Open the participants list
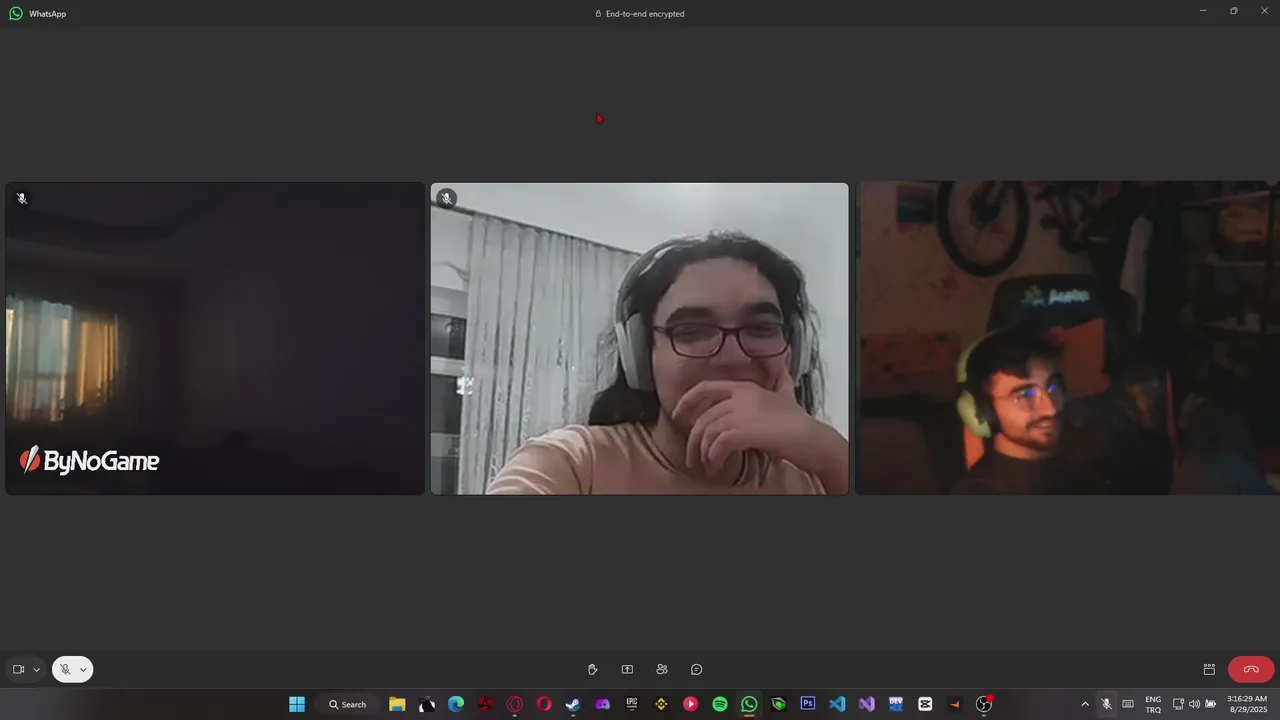The width and height of the screenshot is (1280, 720). [x=662, y=669]
